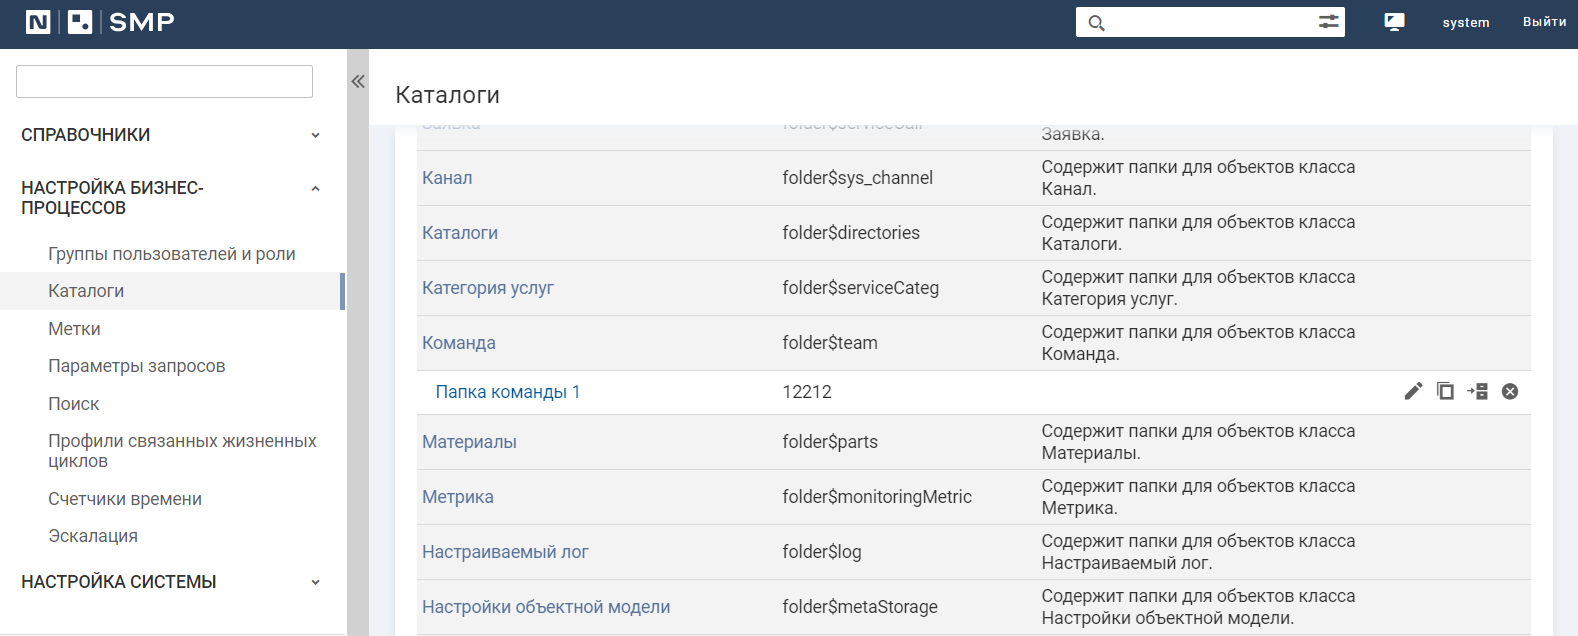Expand the СПРАВОЧНИКИ section
The image size is (1578, 636).
click(x=315, y=135)
